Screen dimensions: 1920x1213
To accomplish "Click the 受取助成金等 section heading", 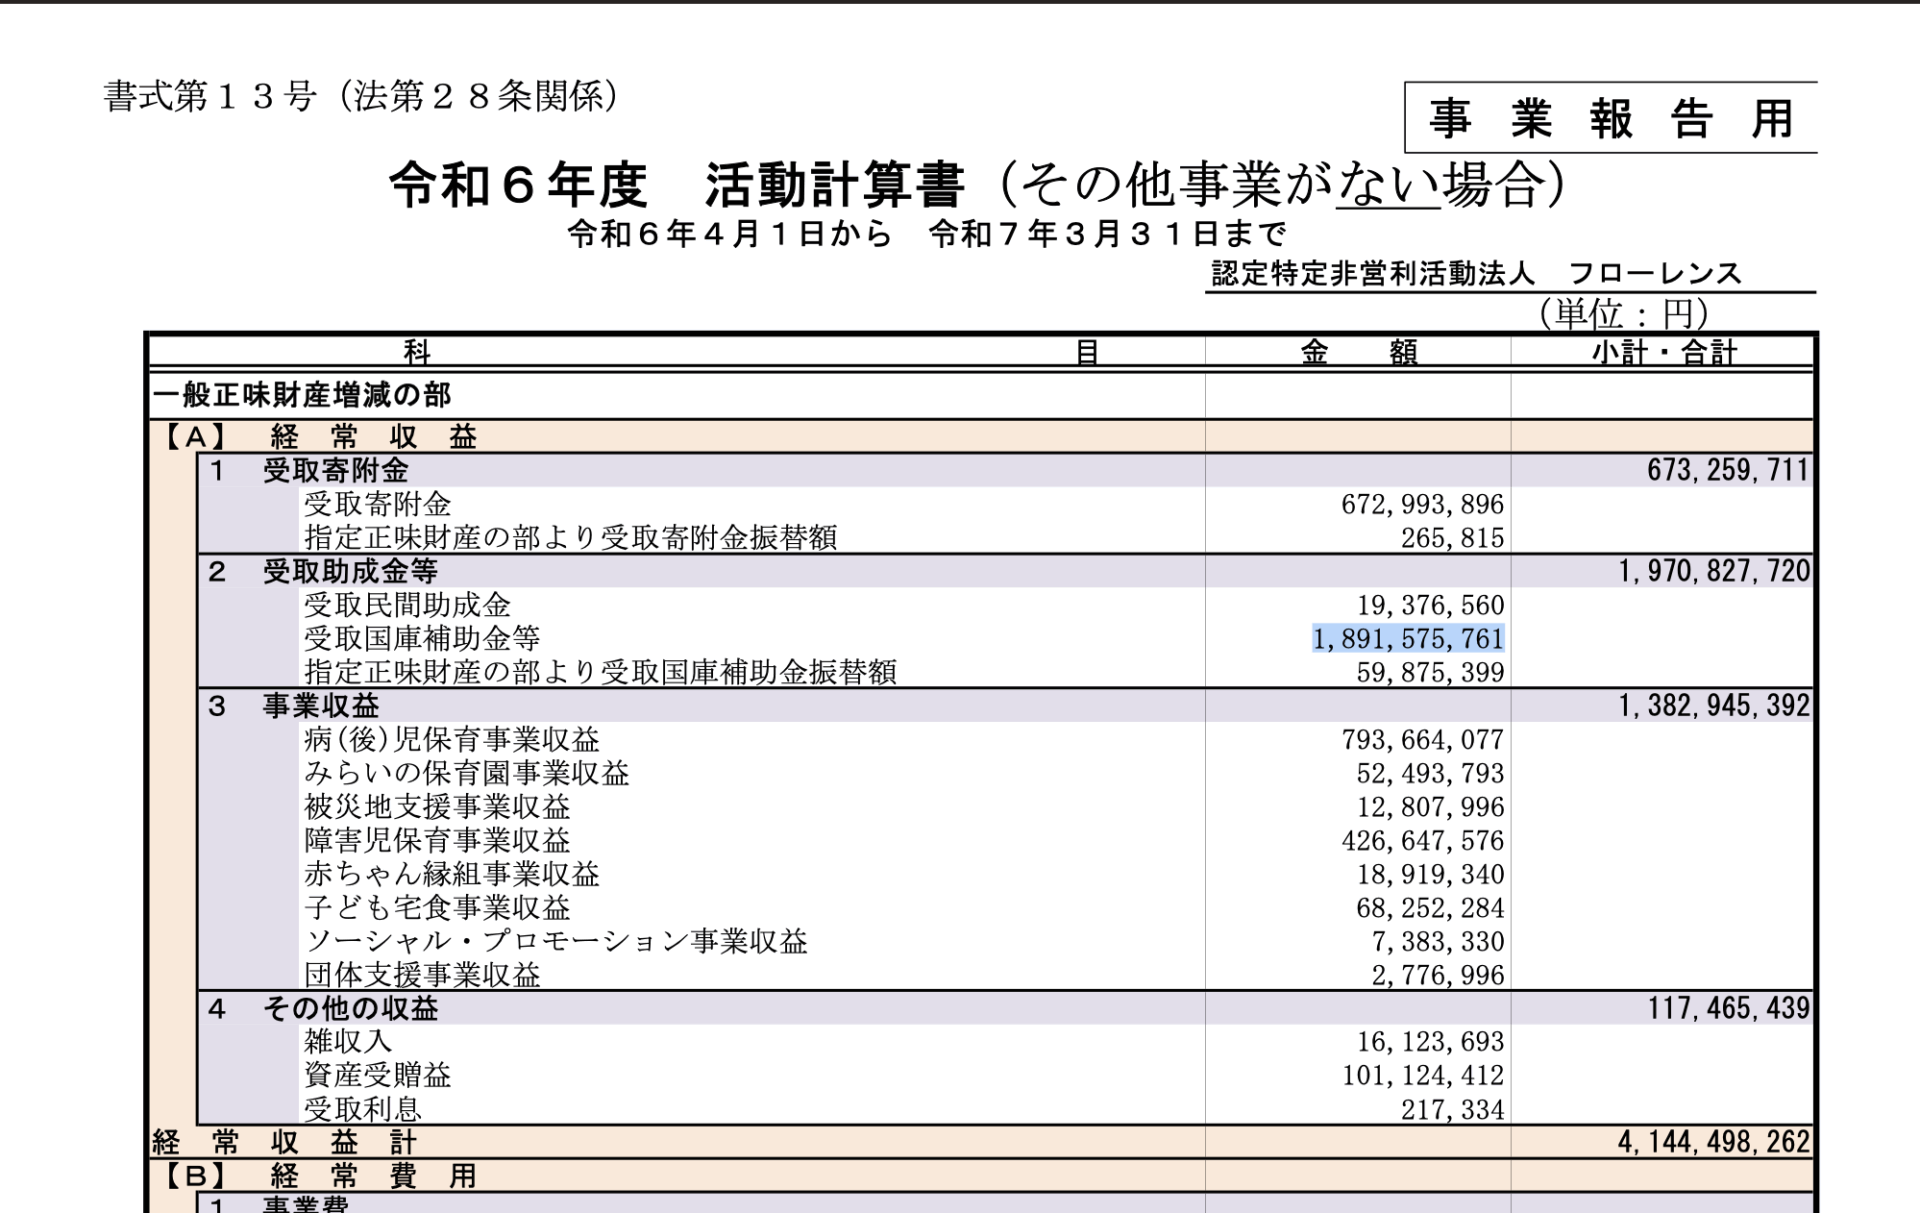I will pyautogui.click(x=349, y=572).
